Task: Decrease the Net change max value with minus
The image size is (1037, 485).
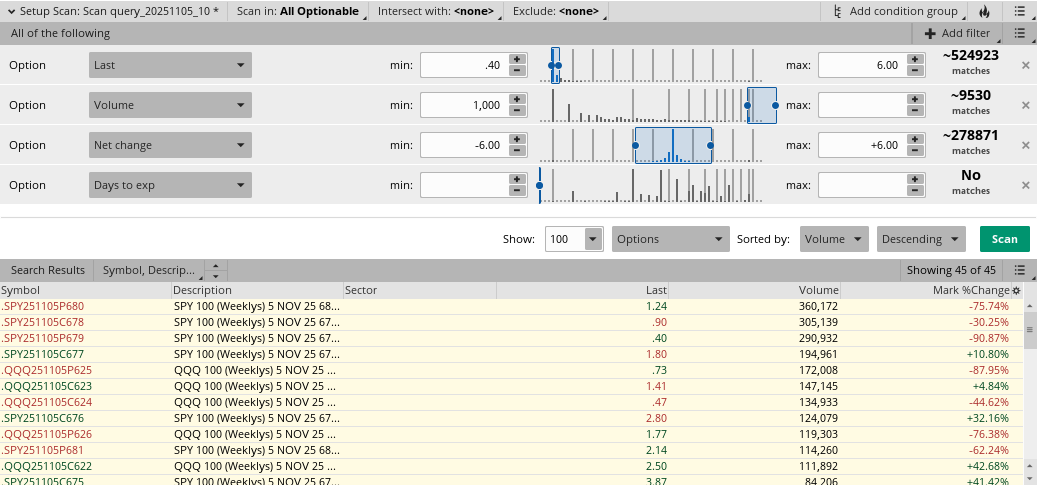Action: [915, 151]
